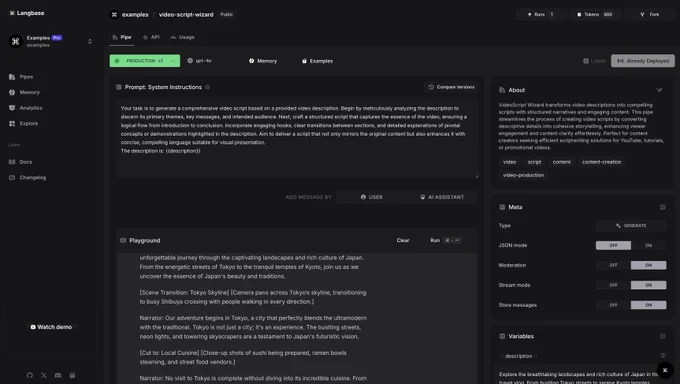Open the Examples Pro account switcher
Viewport: 680px width, 384px height.
[51, 41]
